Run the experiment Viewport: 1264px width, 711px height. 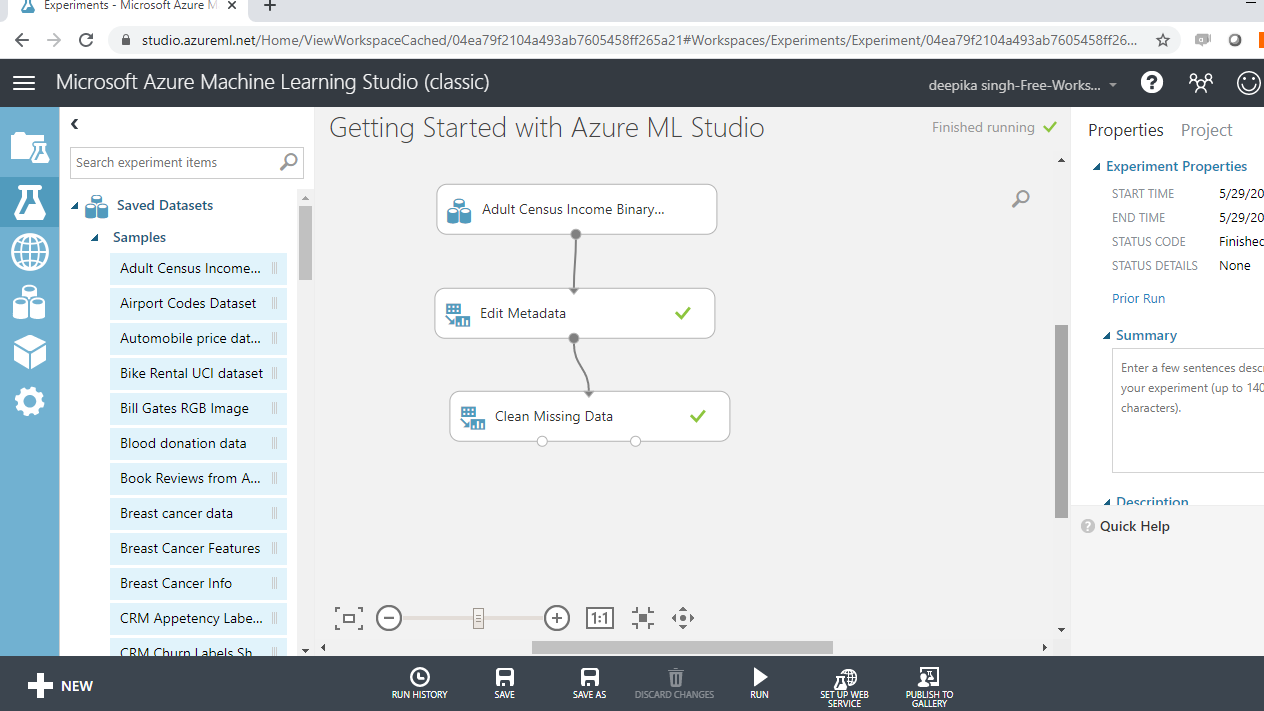pos(760,684)
